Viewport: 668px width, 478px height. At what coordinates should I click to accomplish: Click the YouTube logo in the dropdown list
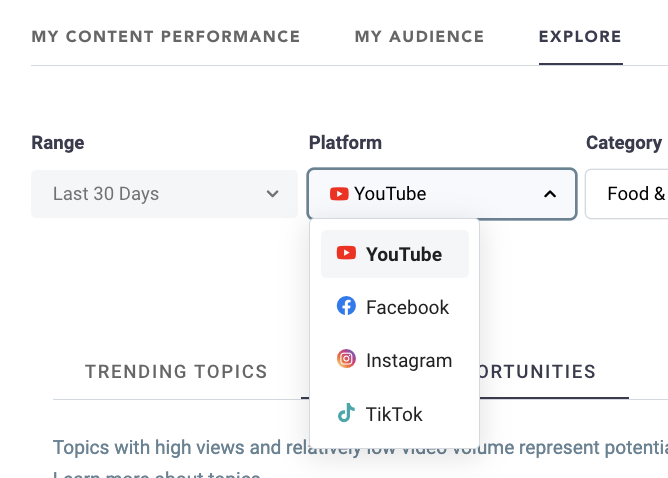point(346,254)
